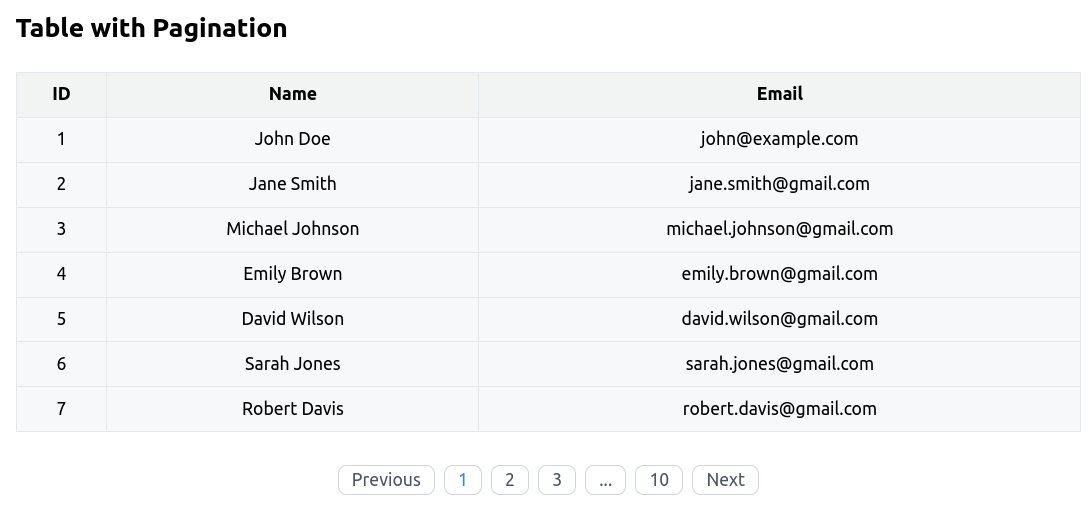Select the Name column header
Viewport: 1092px width, 506px height.
tap(292, 94)
